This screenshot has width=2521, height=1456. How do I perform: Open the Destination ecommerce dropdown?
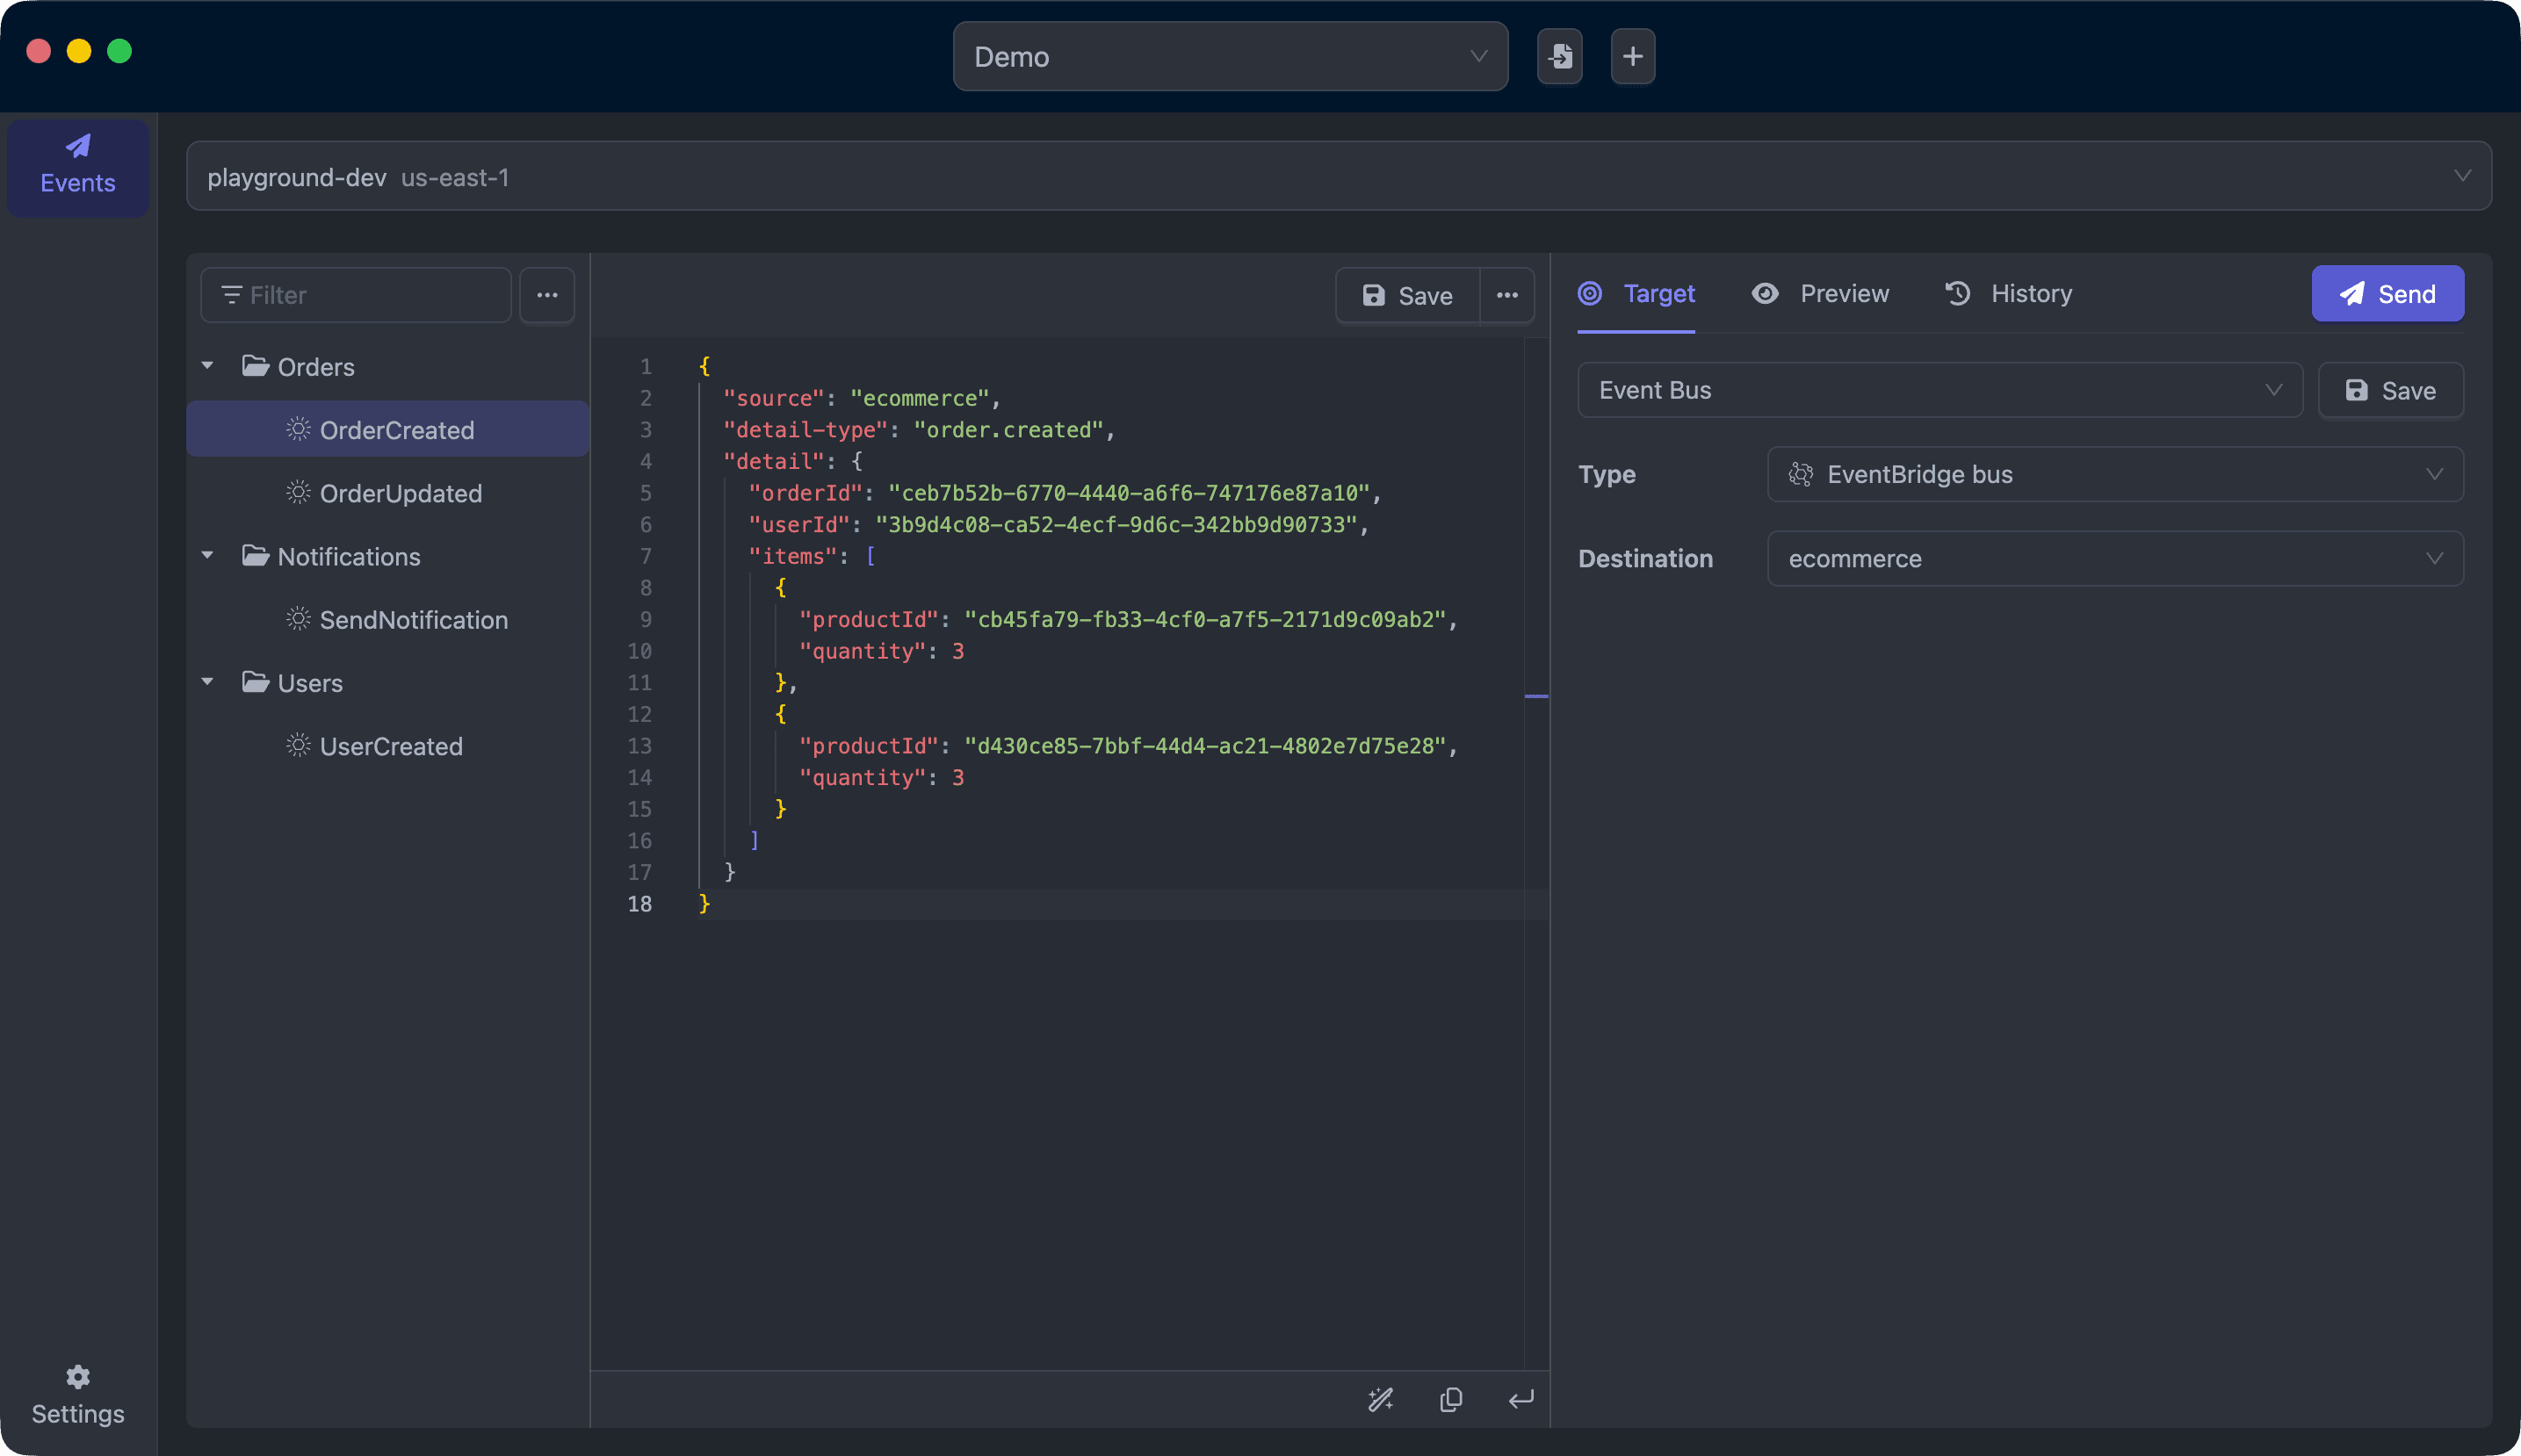[2115, 558]
